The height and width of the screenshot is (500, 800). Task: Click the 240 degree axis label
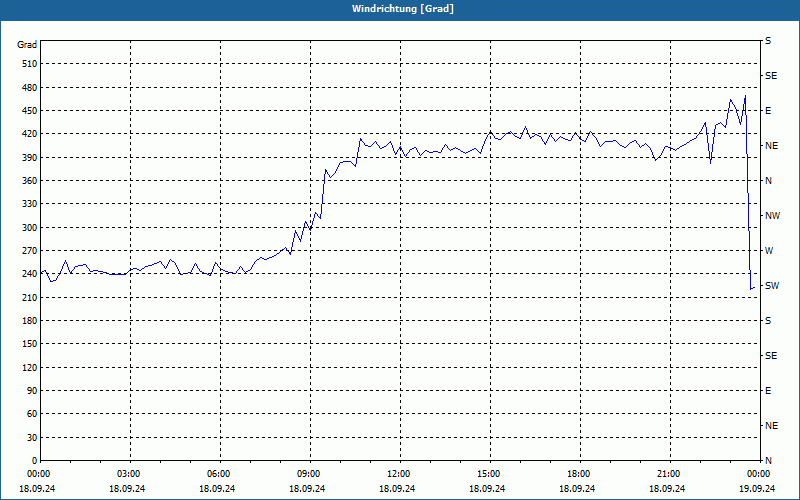pos(30,274)
